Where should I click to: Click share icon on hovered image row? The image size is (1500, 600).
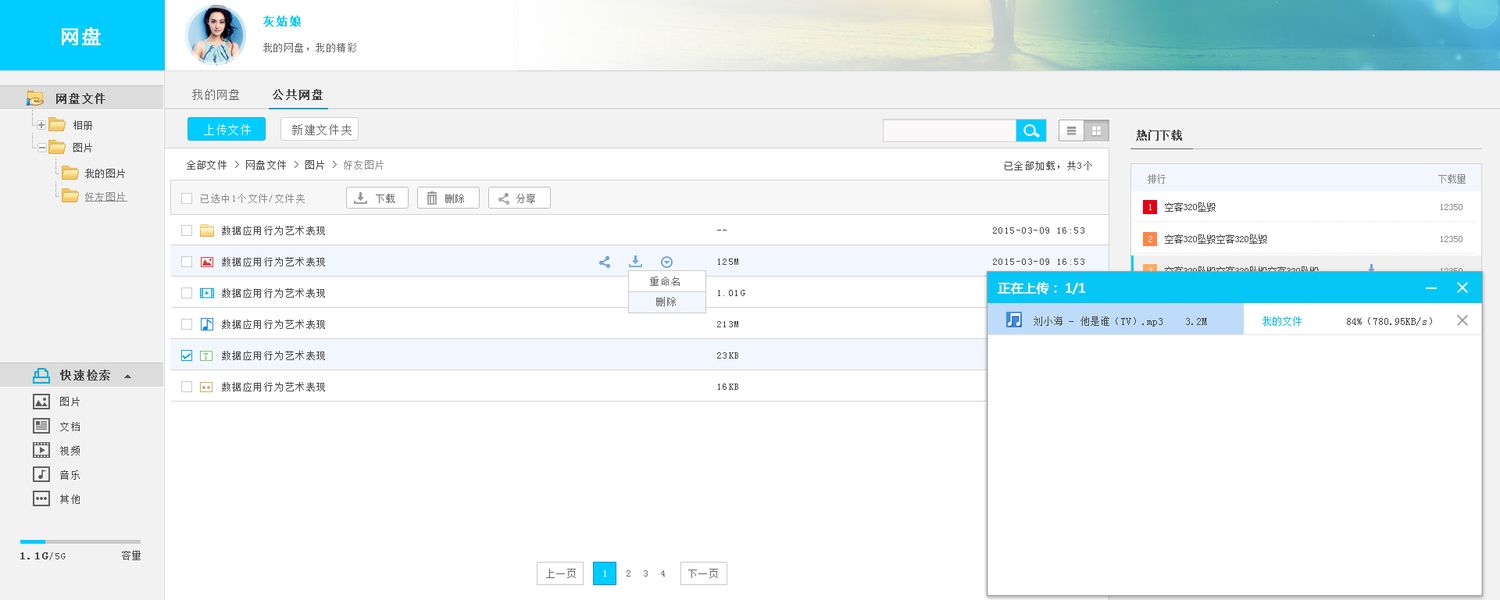pos(605,262)
